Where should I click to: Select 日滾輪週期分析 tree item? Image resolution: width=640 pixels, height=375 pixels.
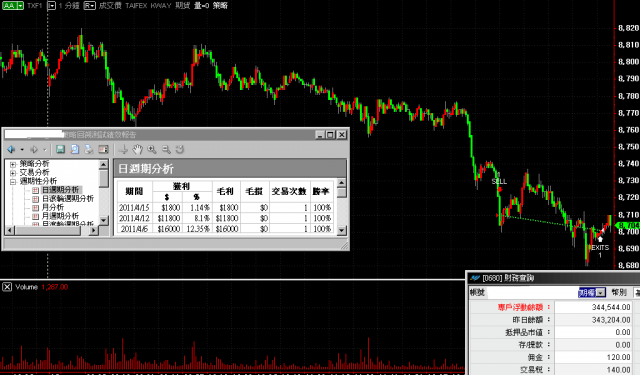[x=68, y=198]
